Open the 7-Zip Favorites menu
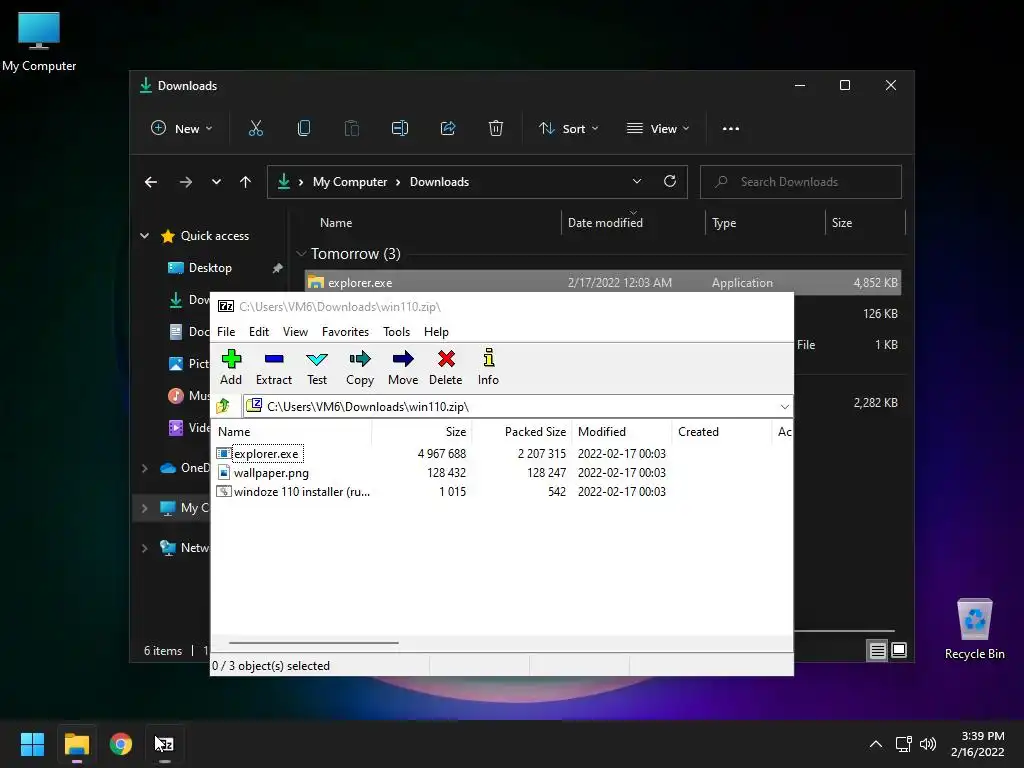The height and width of the screenshot is (768, 1024). click(345, 332)
